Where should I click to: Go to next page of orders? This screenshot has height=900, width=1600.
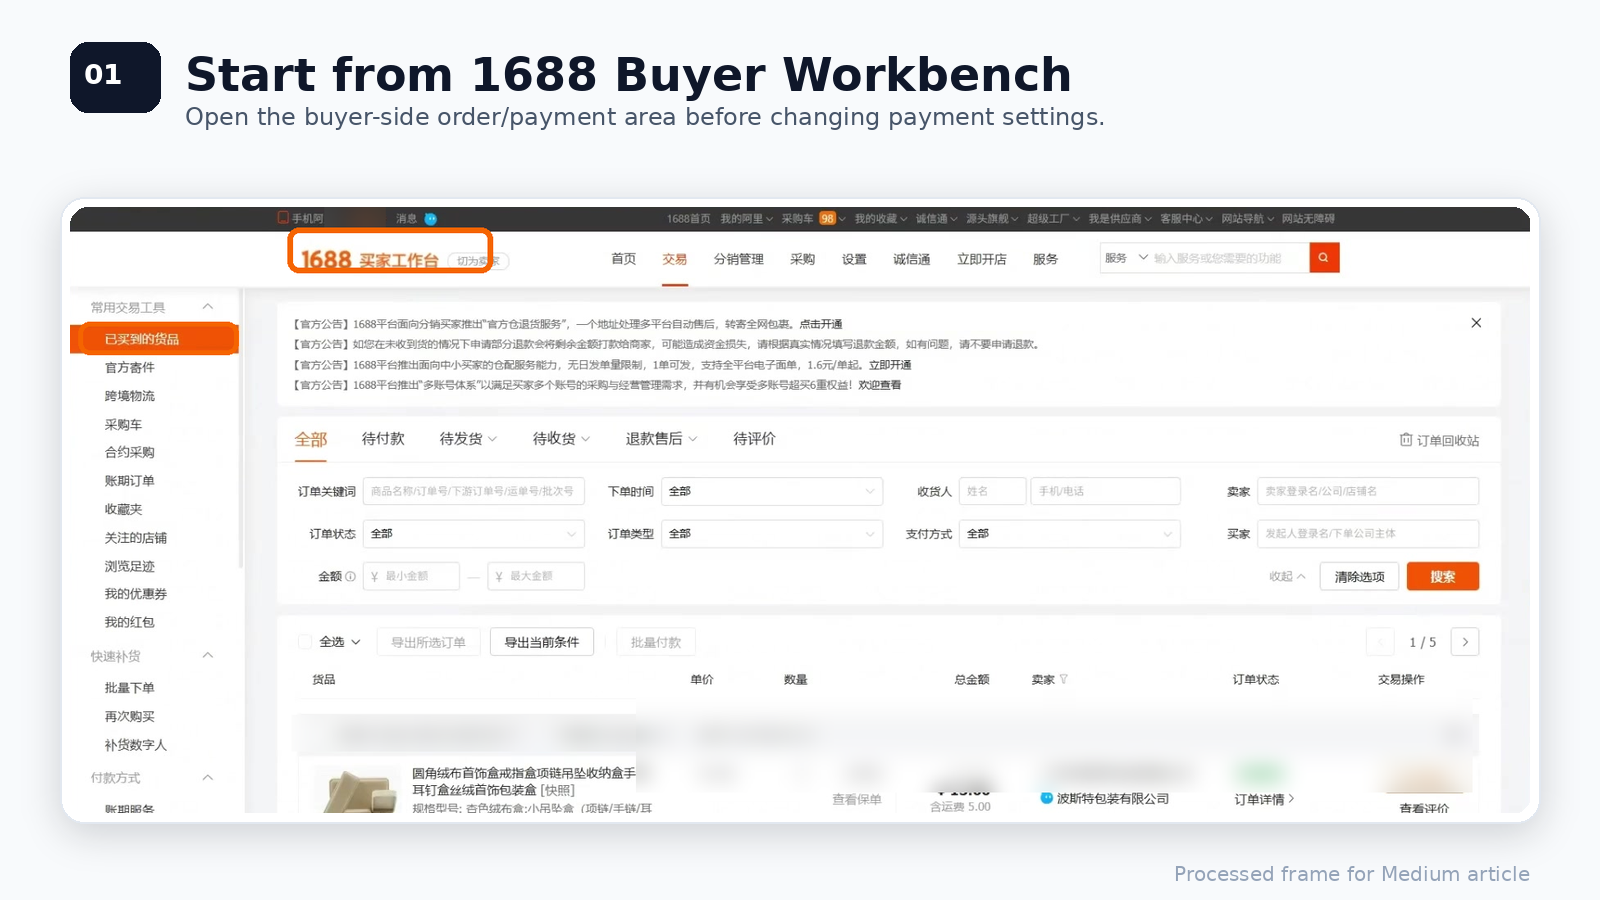[1465, 642]
